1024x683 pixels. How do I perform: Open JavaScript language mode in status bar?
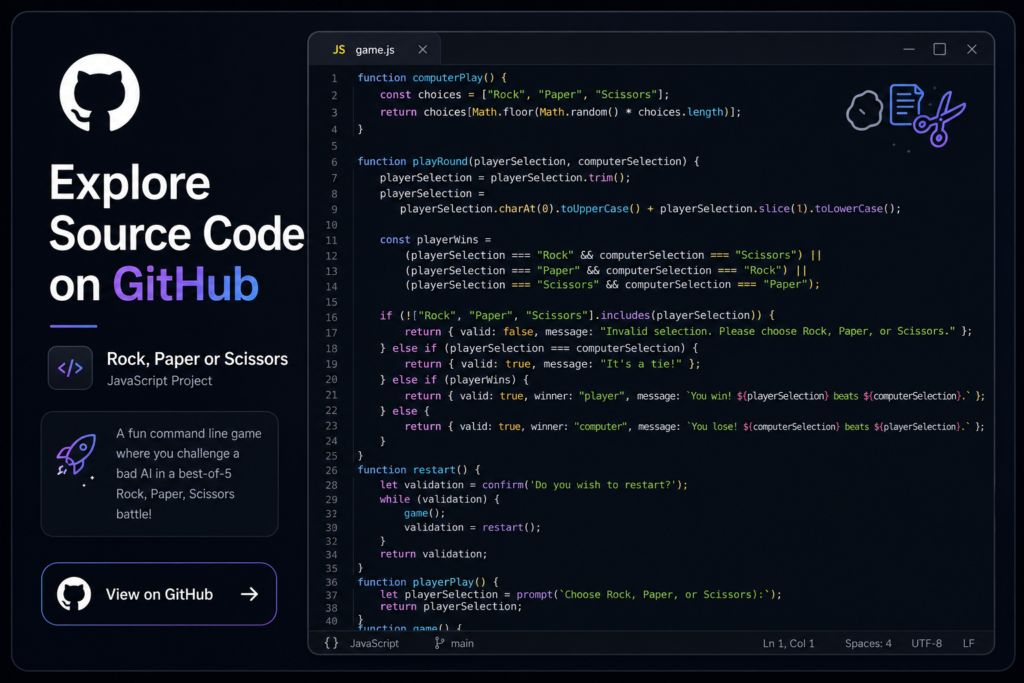pyautogui.click(x=374, y=643)
